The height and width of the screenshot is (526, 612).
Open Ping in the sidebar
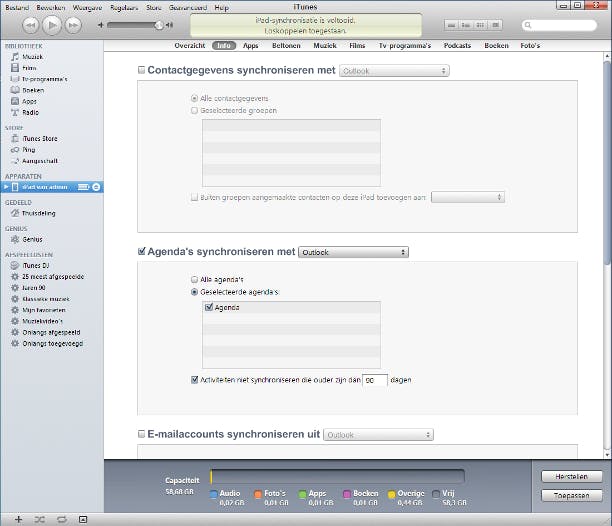point(28,149)
